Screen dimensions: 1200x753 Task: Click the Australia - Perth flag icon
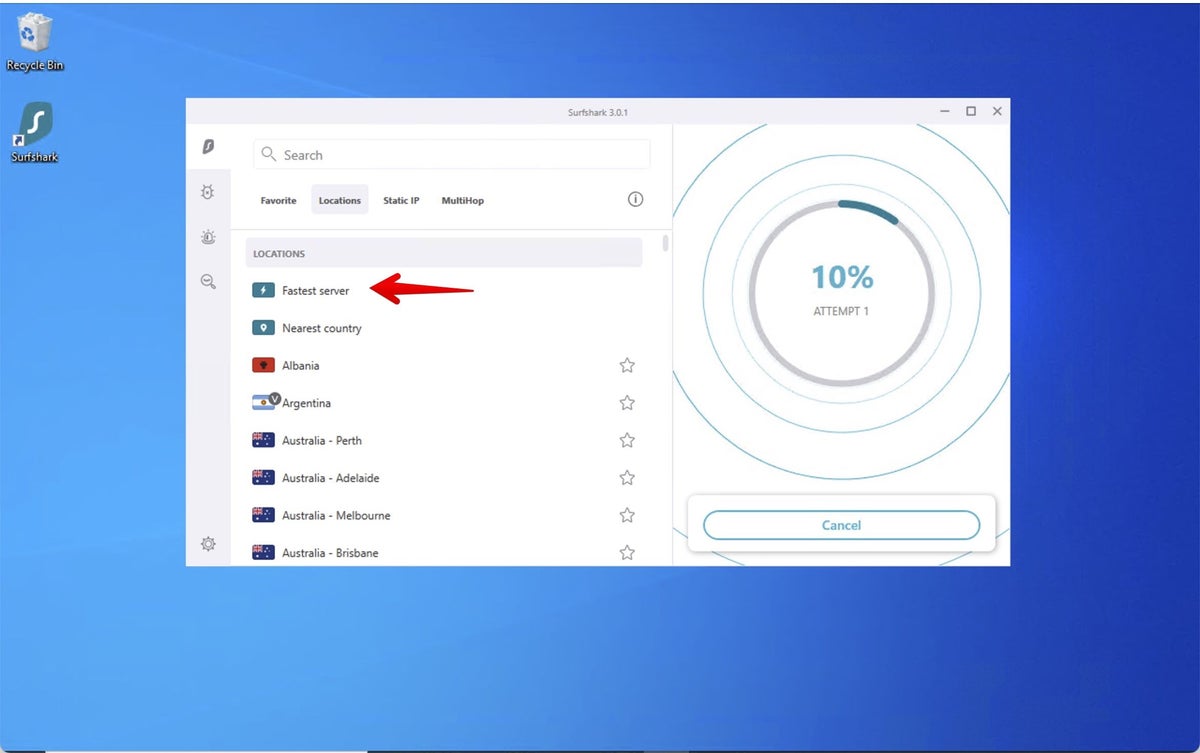(263, 441)
